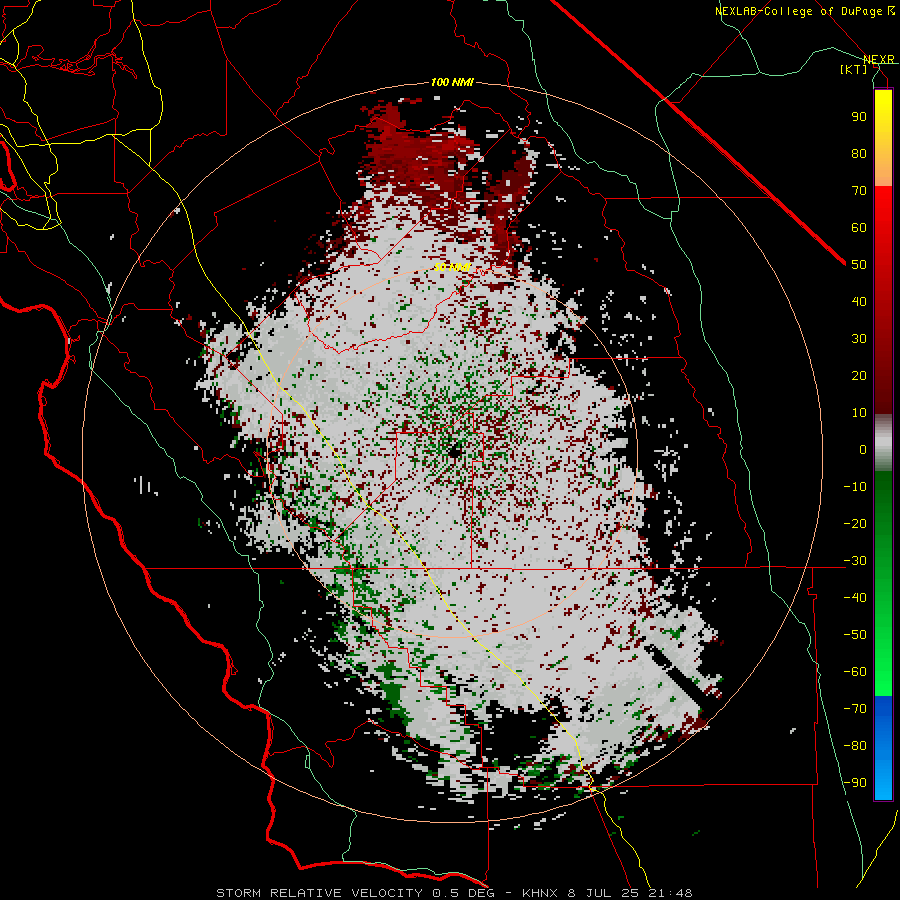
Task: Select the -80 knot scale label
Action: click(x=855, y=746)
